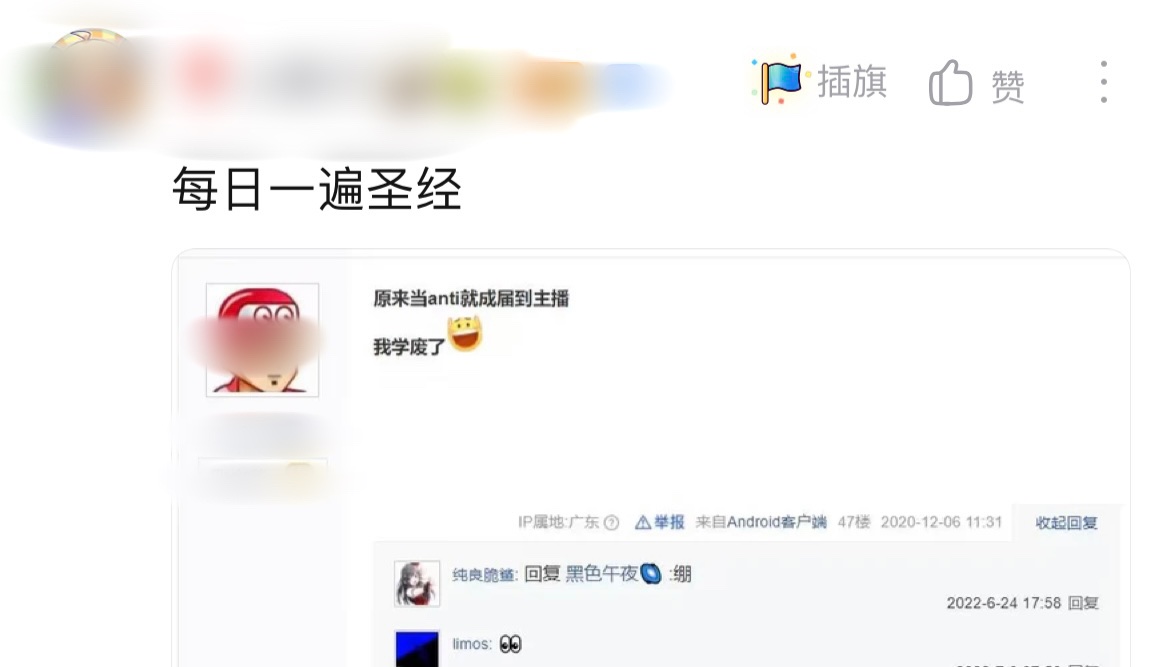
Task: Open 纯良脆鲨 user profile link
Action: point(483,575)
